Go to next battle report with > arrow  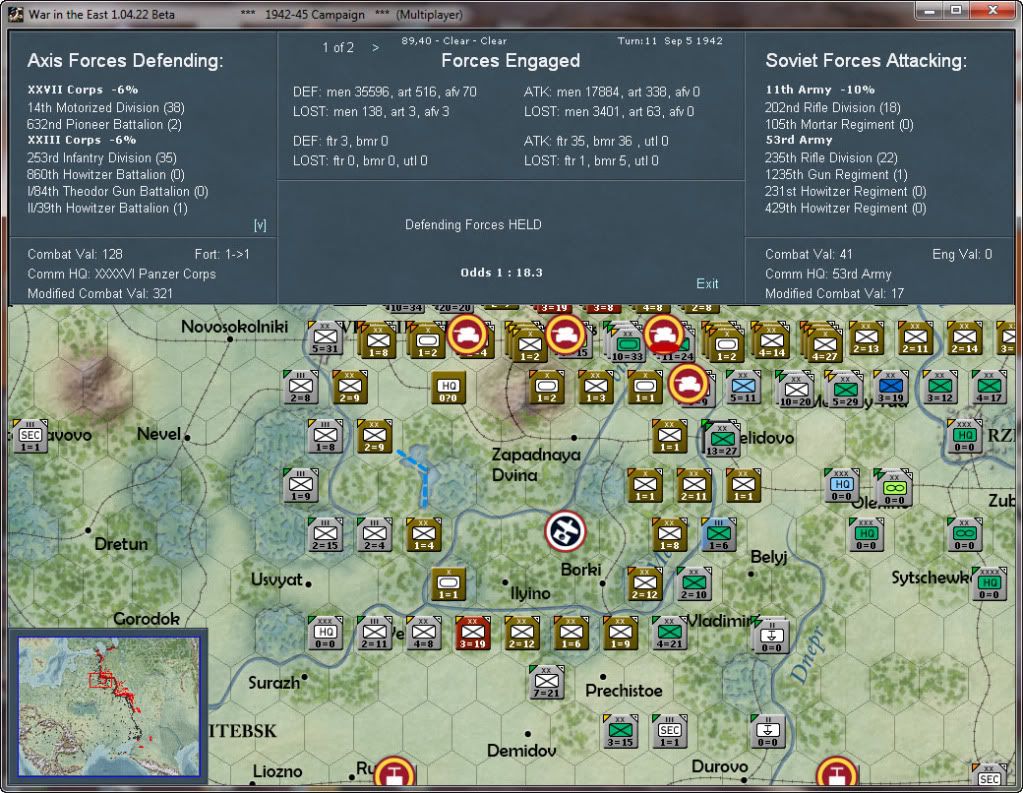tap(375, 48)
